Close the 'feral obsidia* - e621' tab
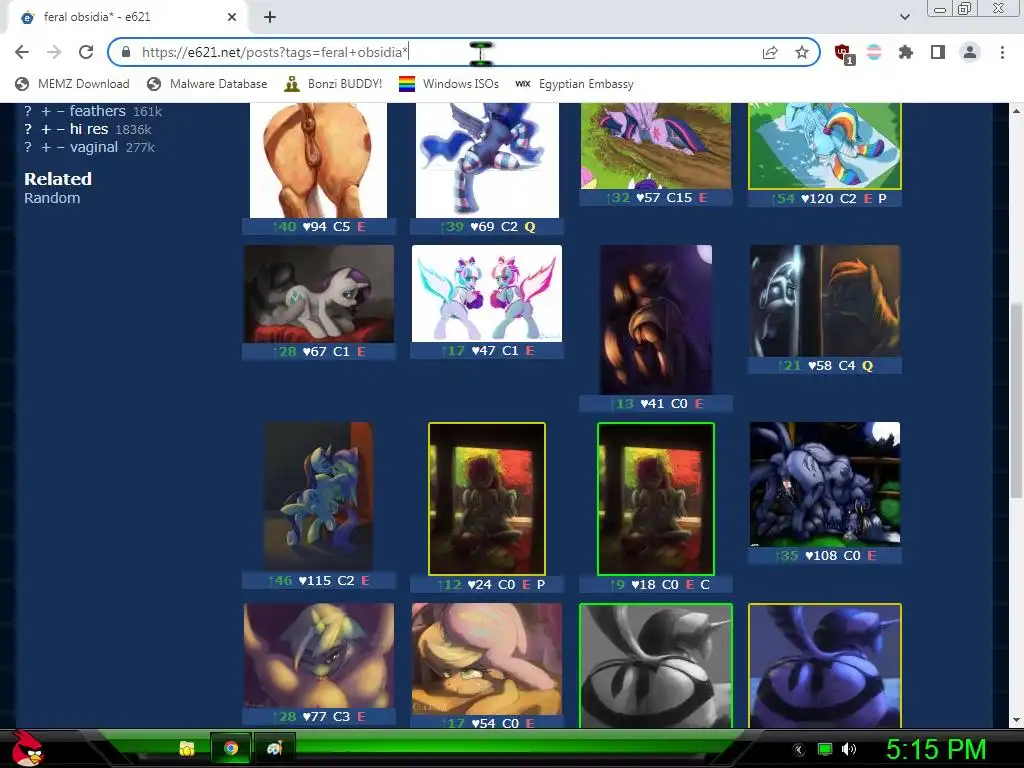This screenshot has width=1024, height=768. [232, 18]
